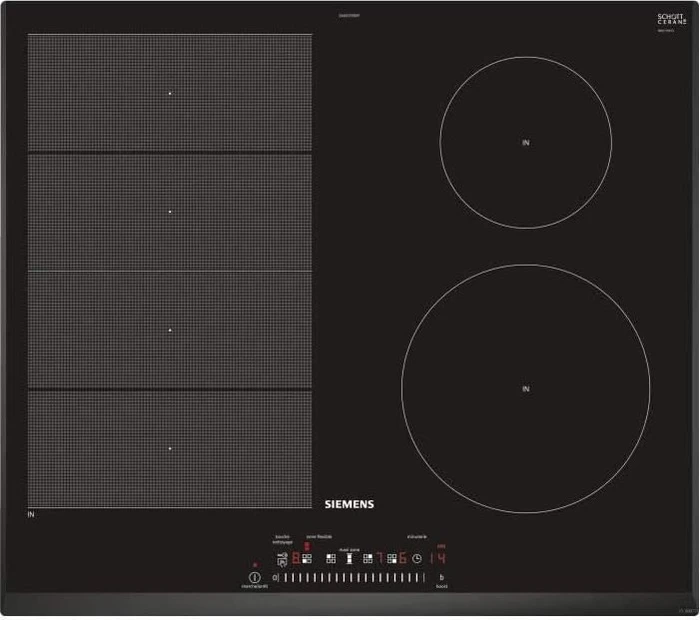
Task: Tap the timer clock icon
Action: (417, 559)
